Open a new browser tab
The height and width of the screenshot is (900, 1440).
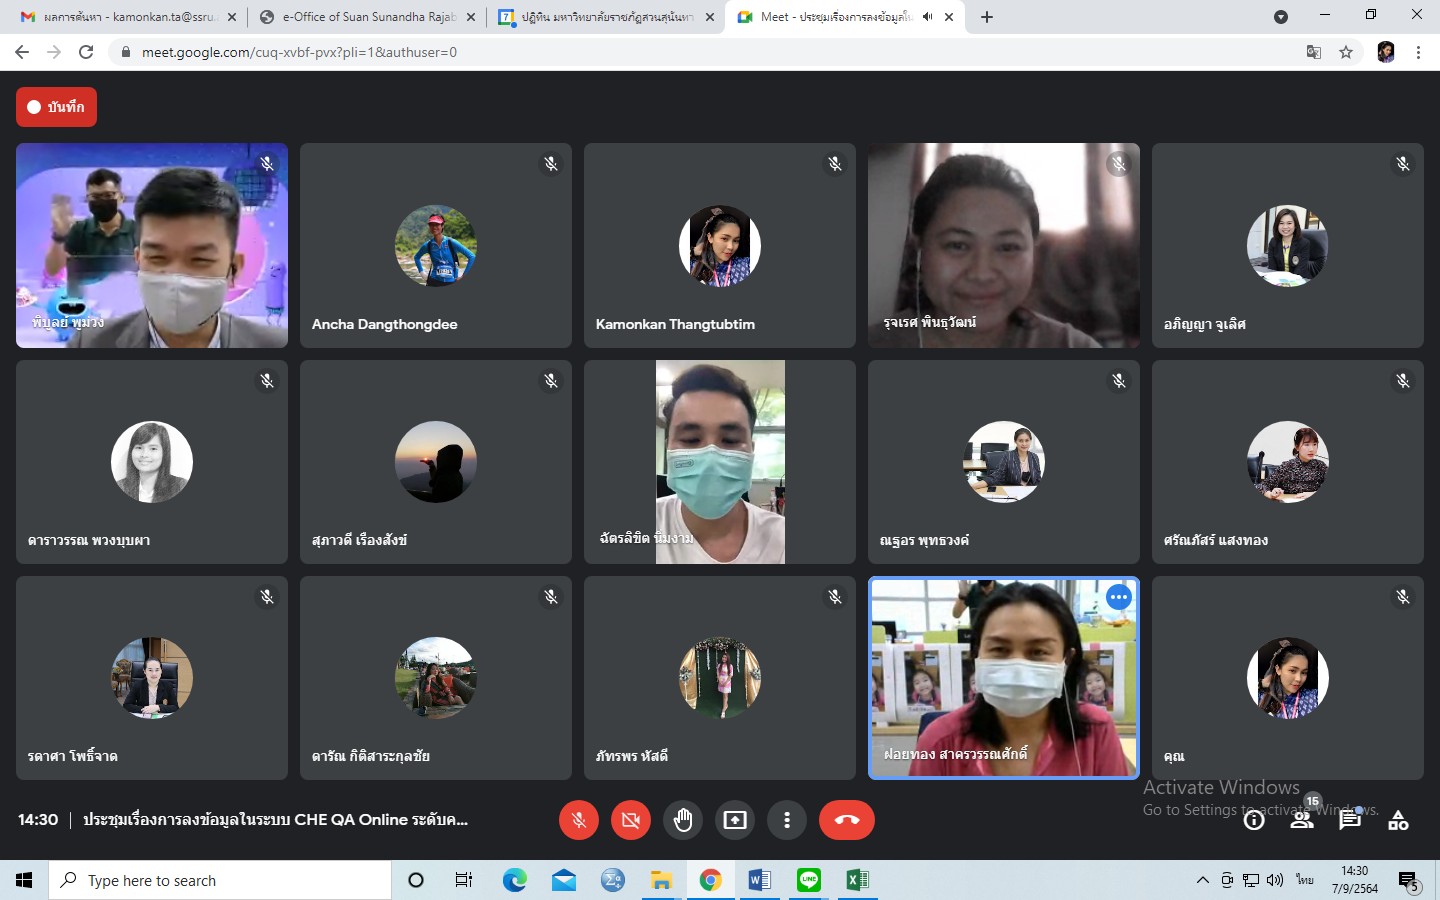click(987, 17)
